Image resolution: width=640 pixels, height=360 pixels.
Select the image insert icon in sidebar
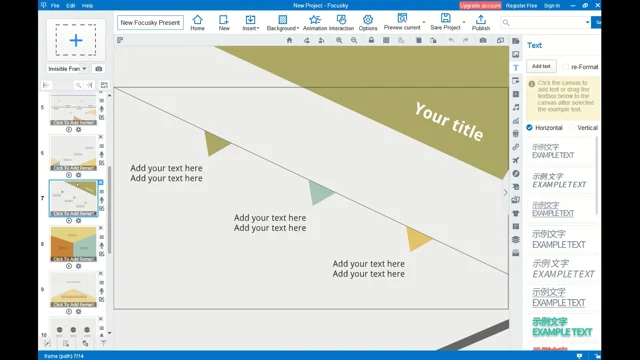tap(516, 54)
